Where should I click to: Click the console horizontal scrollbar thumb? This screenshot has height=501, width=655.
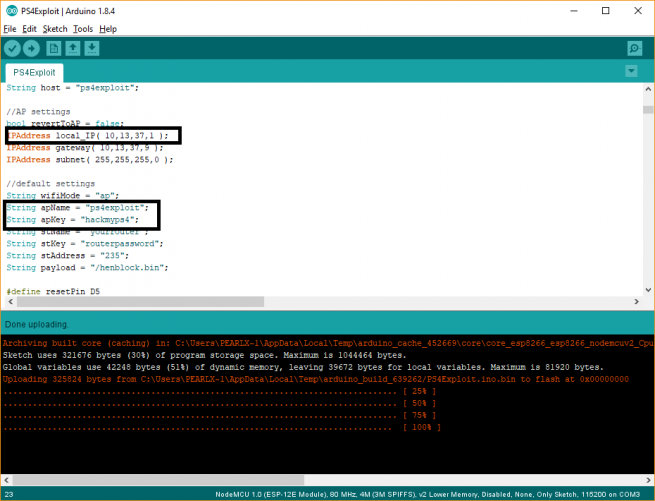tap(158, 480)
